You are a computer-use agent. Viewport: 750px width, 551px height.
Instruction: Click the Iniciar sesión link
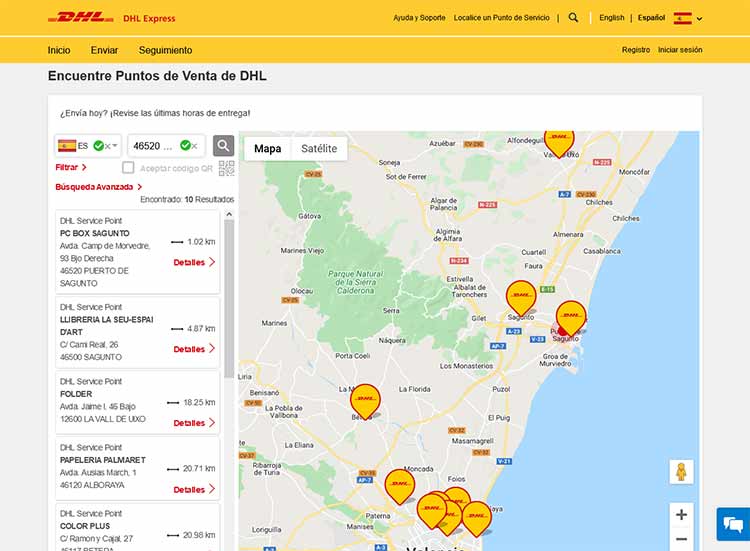(x=680, y=50)
